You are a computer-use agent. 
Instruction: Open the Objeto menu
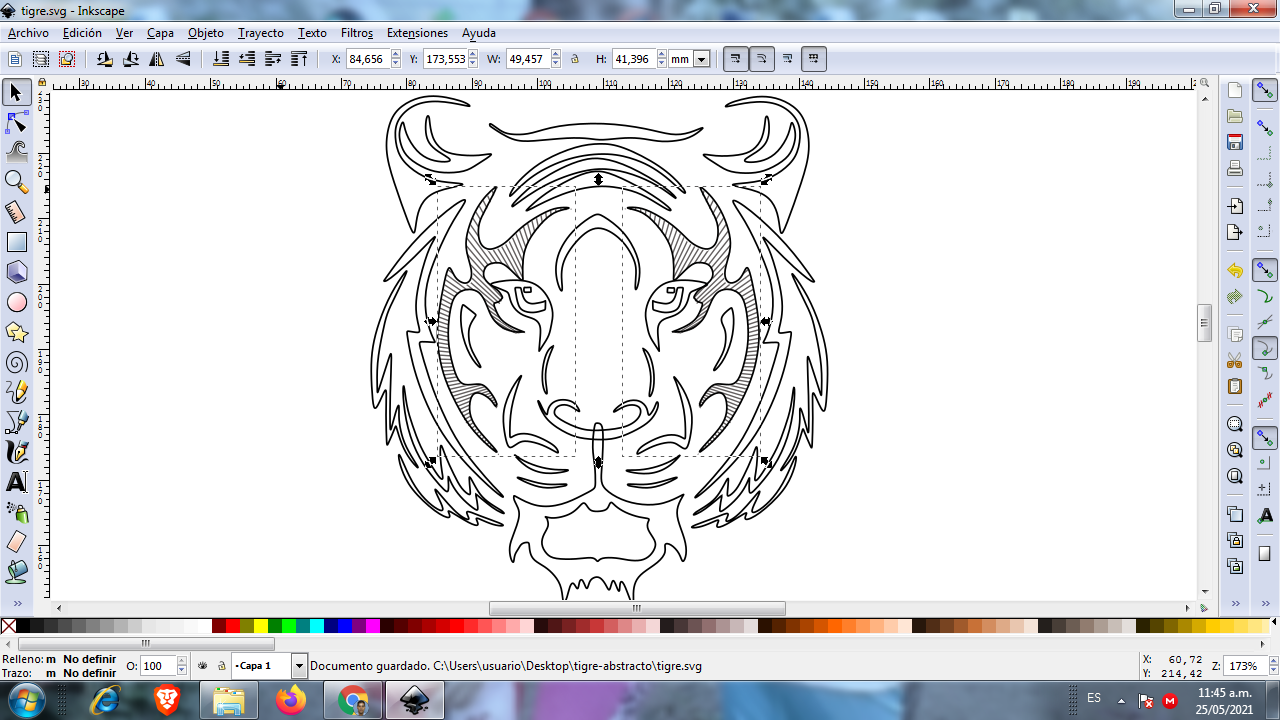click(x=206, y=33)
